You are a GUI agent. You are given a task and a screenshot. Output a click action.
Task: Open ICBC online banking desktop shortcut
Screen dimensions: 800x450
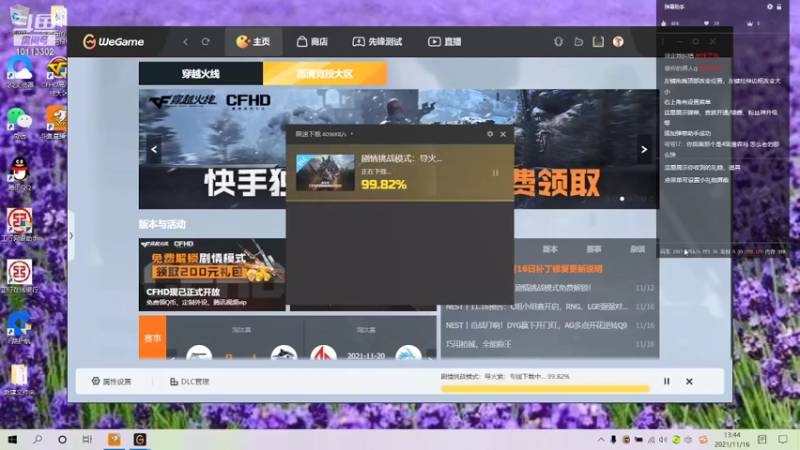click(19, 276)
